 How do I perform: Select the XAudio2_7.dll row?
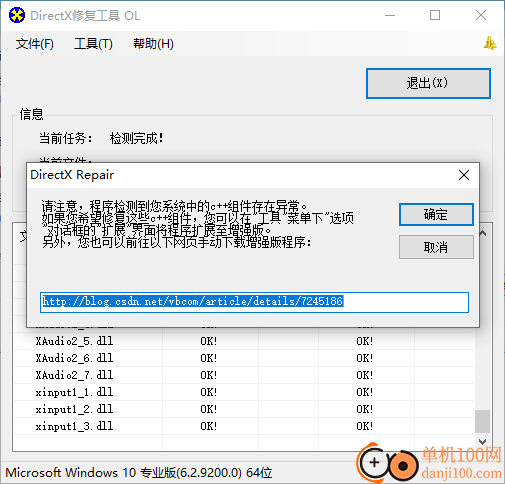244,375
